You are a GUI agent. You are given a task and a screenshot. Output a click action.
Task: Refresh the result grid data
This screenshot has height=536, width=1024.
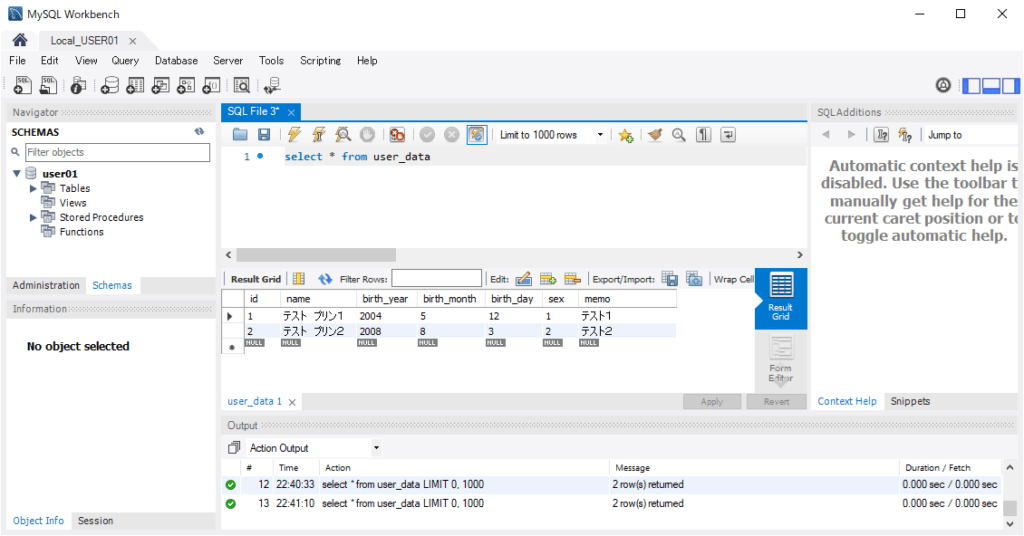[x=325, y=279]
